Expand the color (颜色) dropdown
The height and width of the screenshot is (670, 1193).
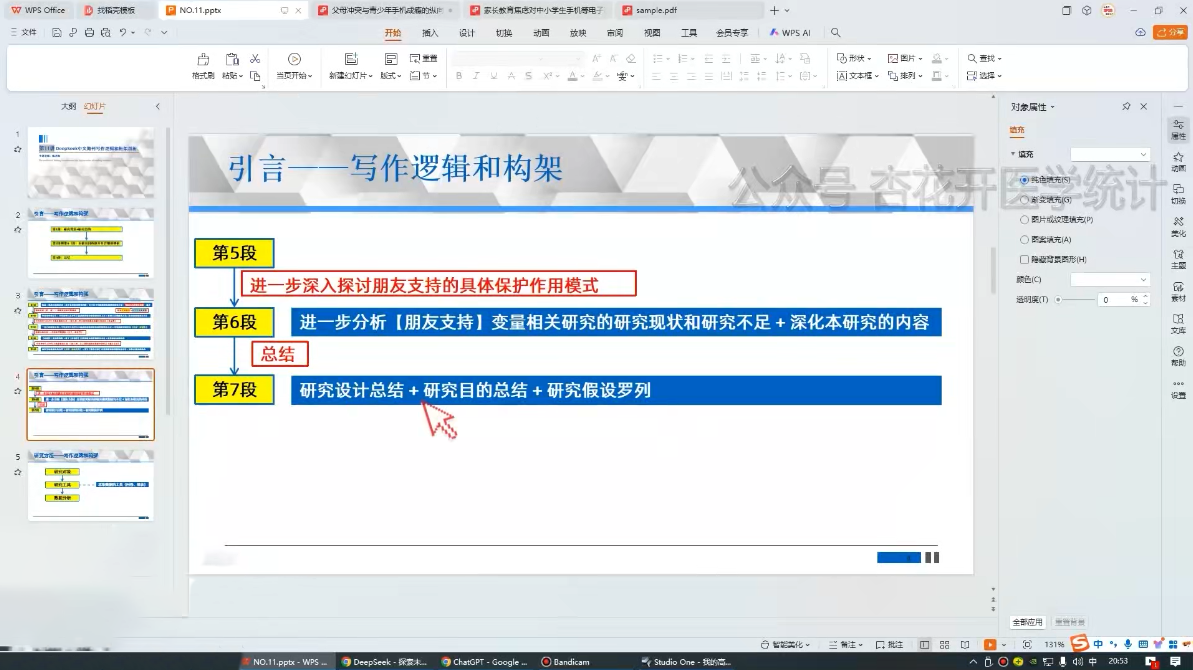click(1110, 280)
